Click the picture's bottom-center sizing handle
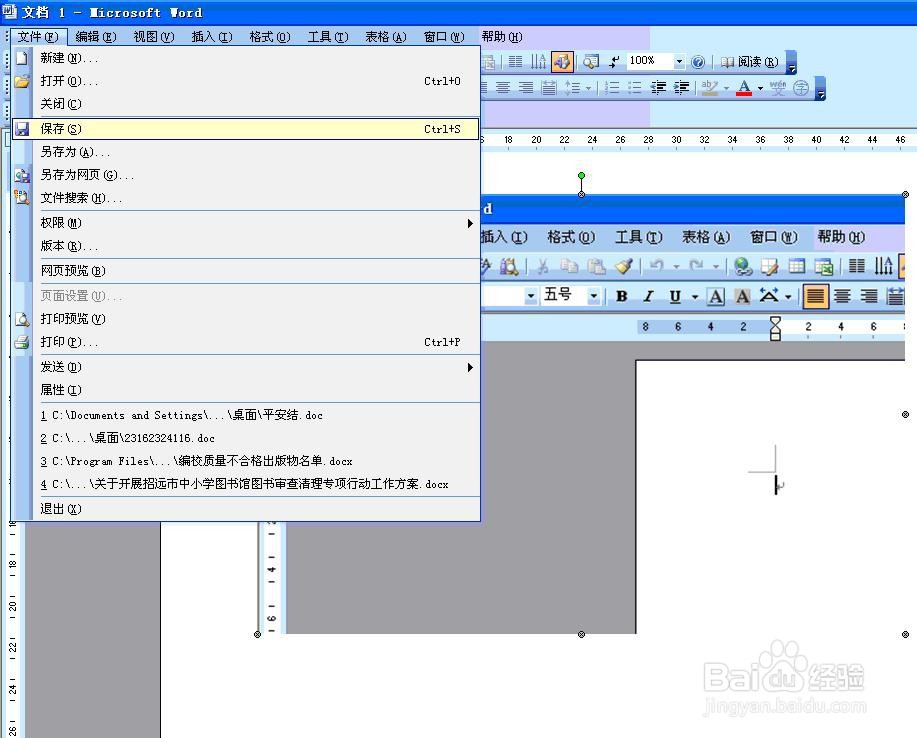Image resolution: width=917 pixels, height=738 pixels. click(x=581, y=634)
